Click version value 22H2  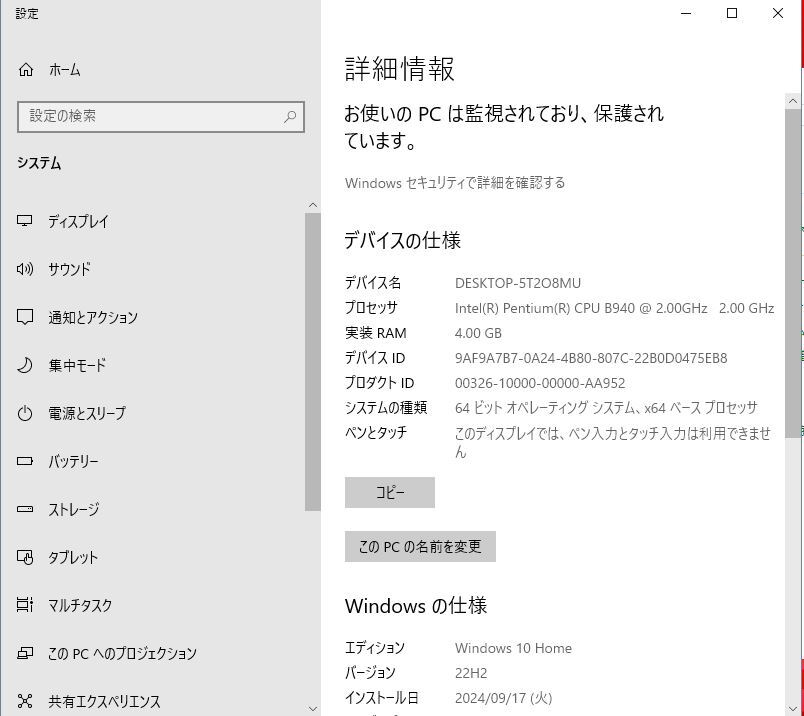471,673
